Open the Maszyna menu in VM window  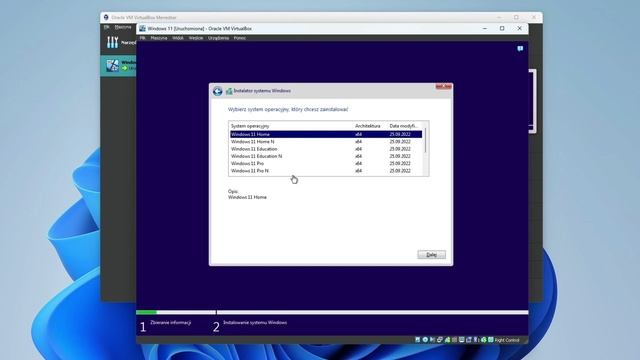[159, 38]
